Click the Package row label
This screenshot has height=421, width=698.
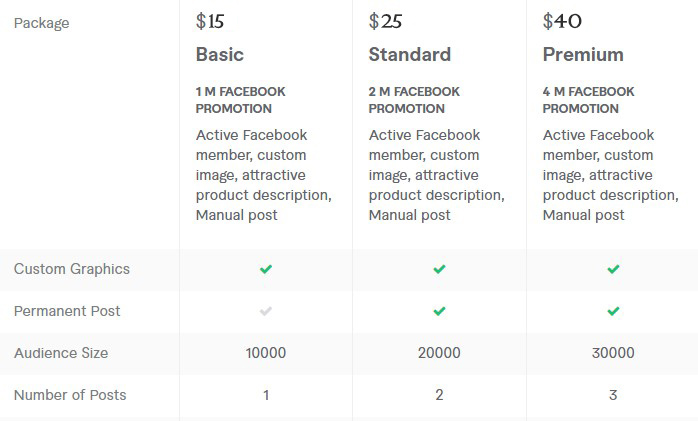tap(42, 22)
